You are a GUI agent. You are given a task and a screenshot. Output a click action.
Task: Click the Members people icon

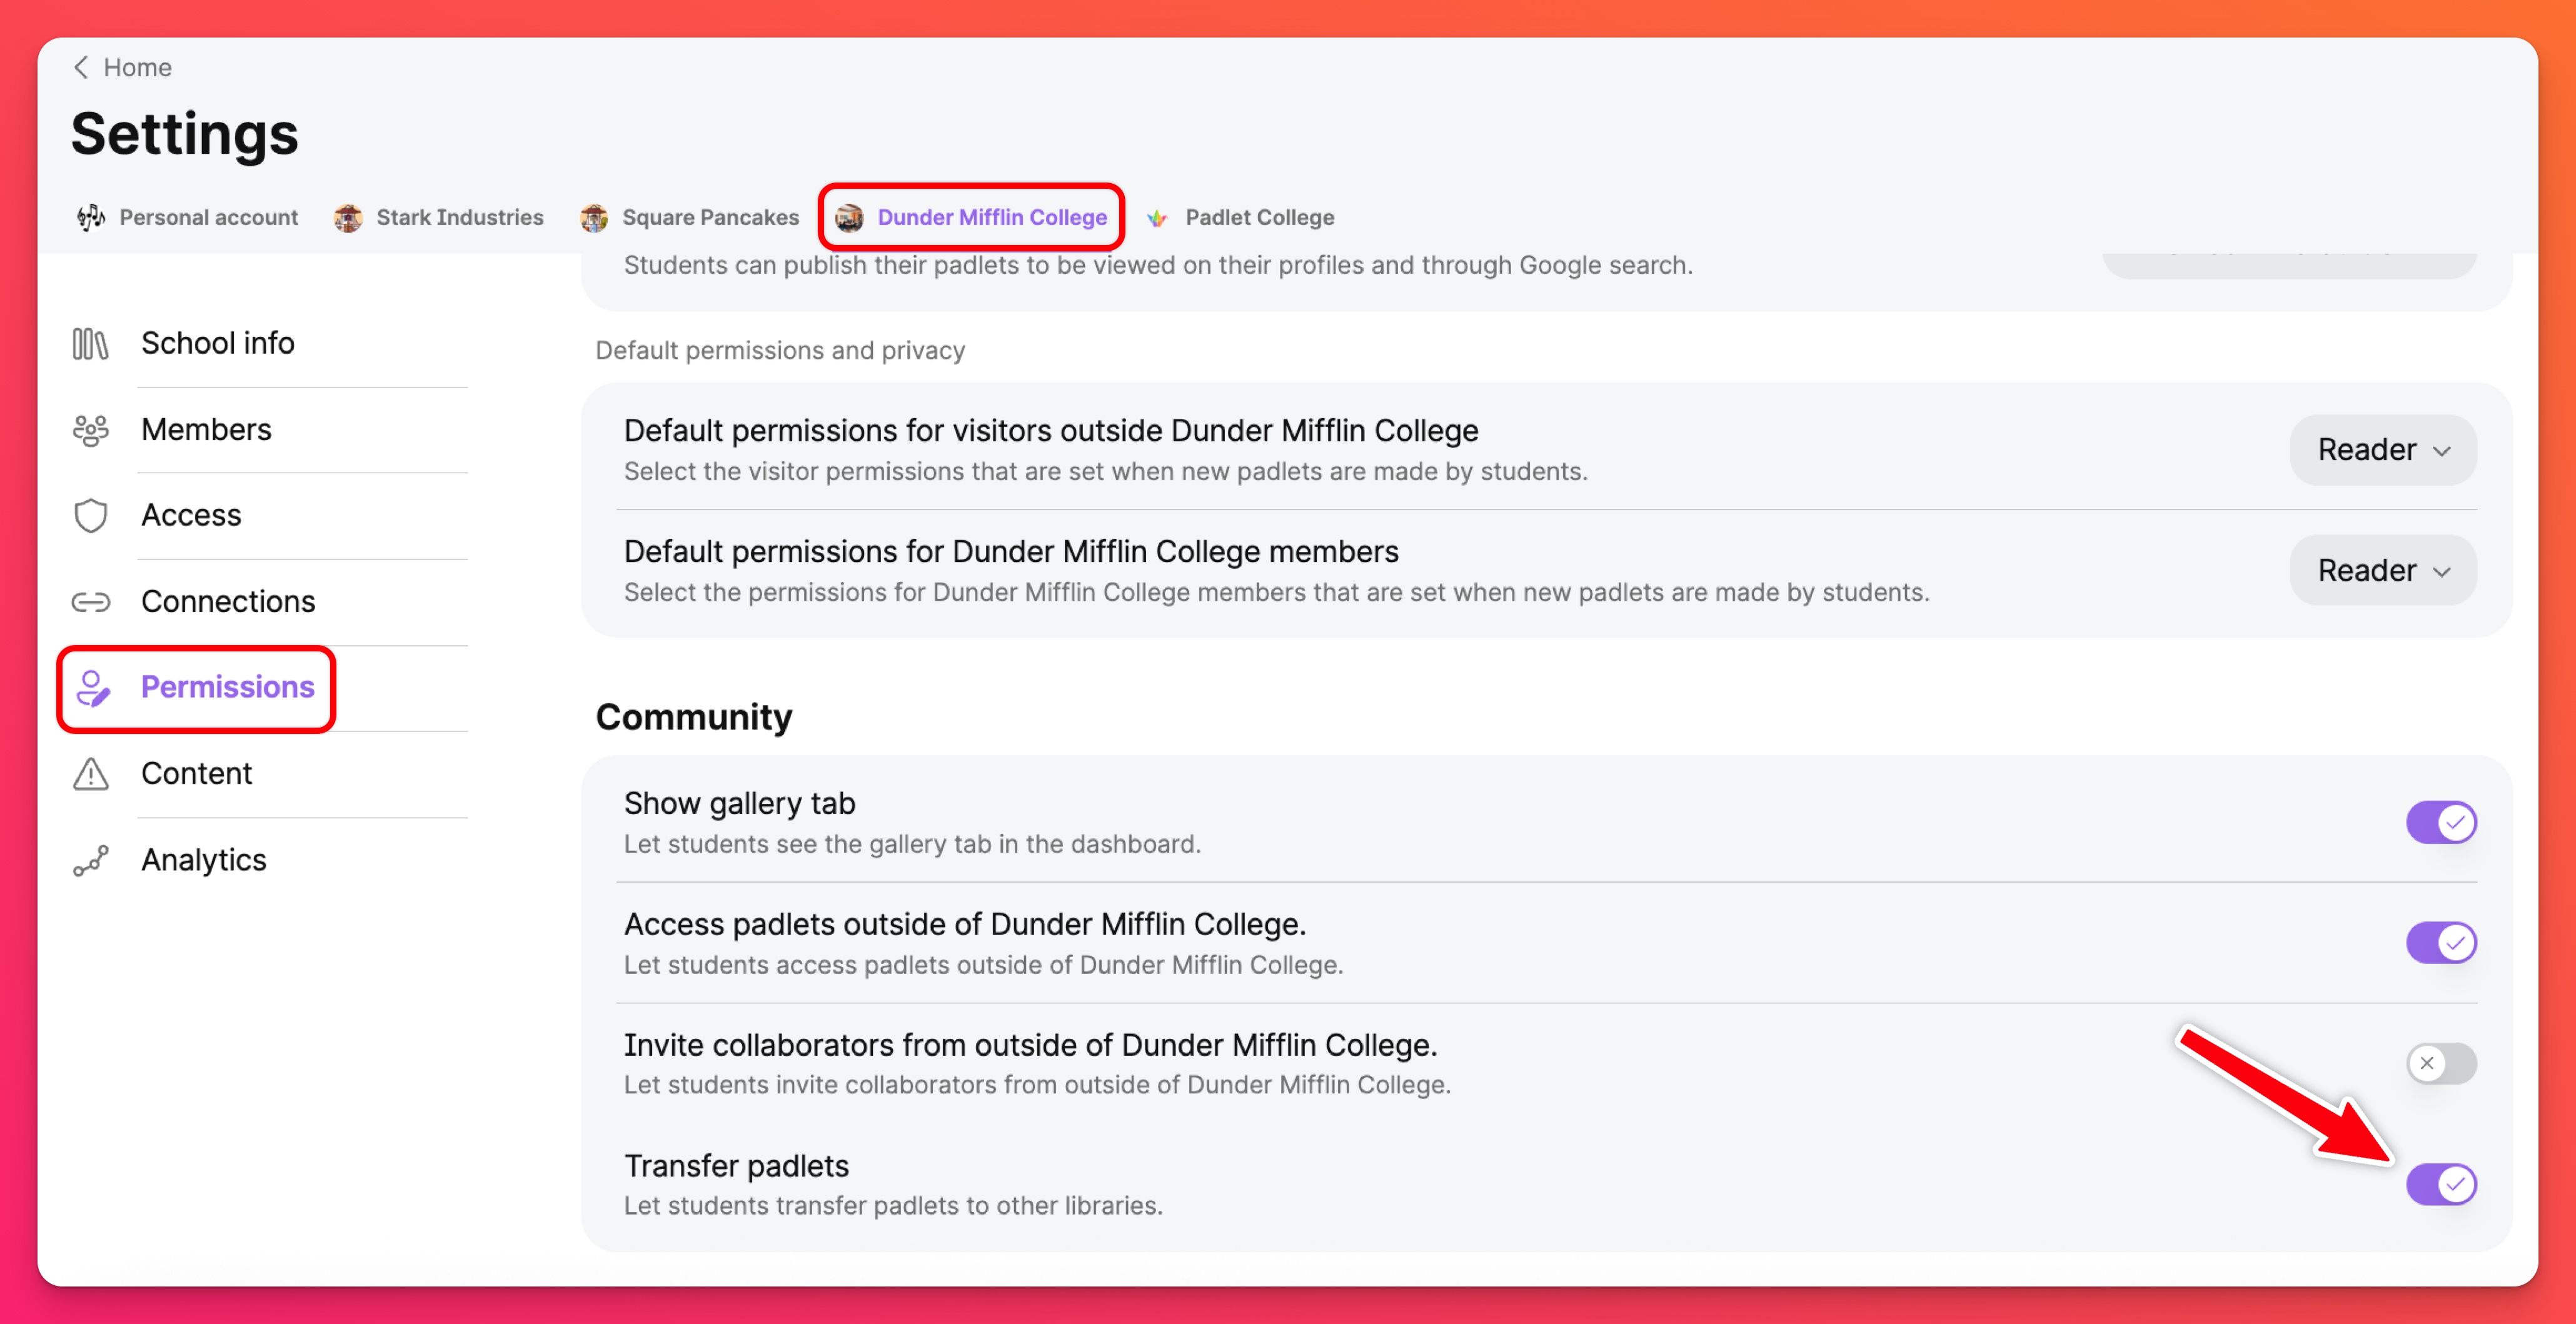pos(90,430)
